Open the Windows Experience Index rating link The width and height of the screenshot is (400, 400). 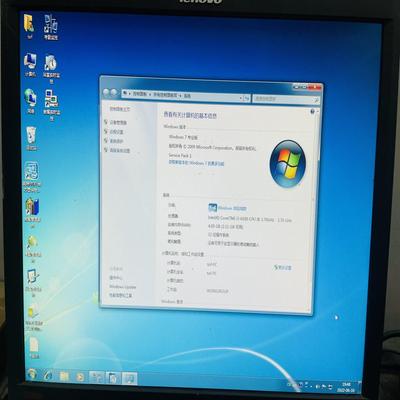tap(232, 208)
